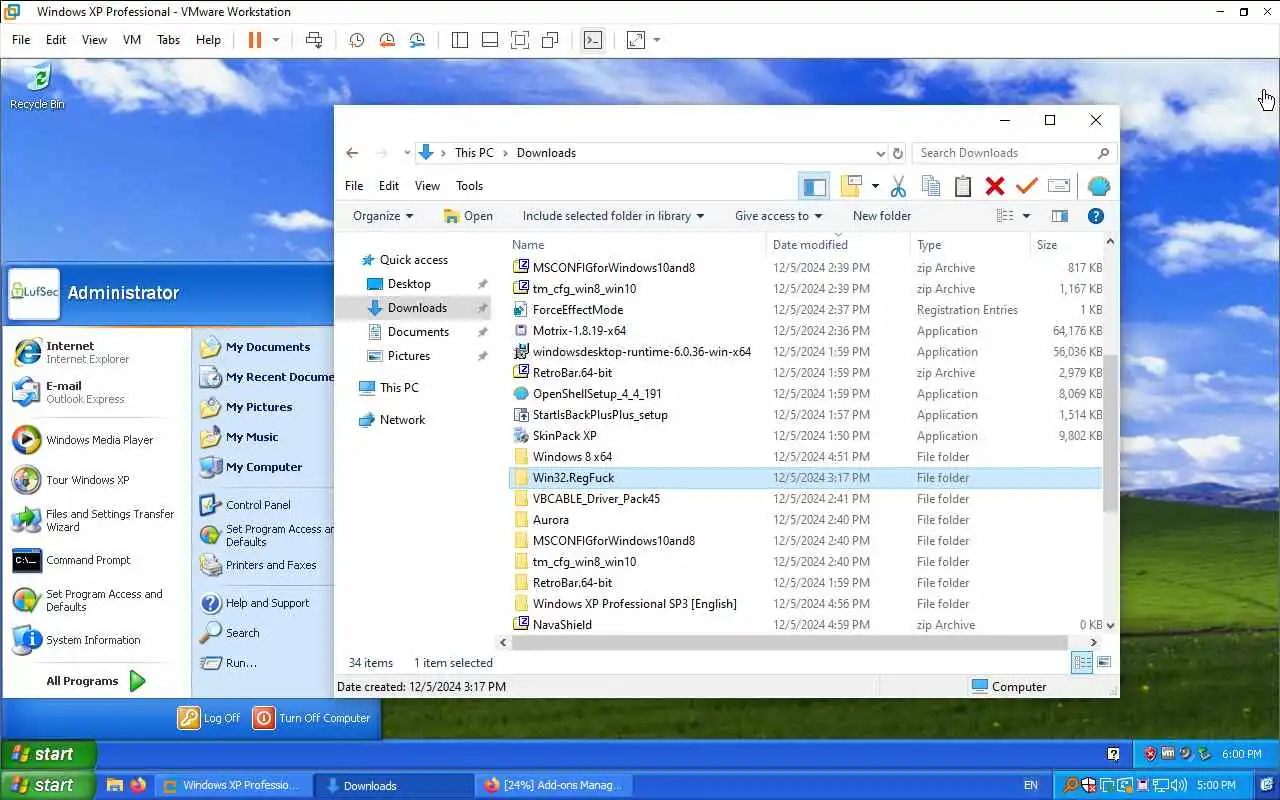Click the Cut scissors icon in Explorer toolbar
This screenshot has height=800, width=1280.
898,186
